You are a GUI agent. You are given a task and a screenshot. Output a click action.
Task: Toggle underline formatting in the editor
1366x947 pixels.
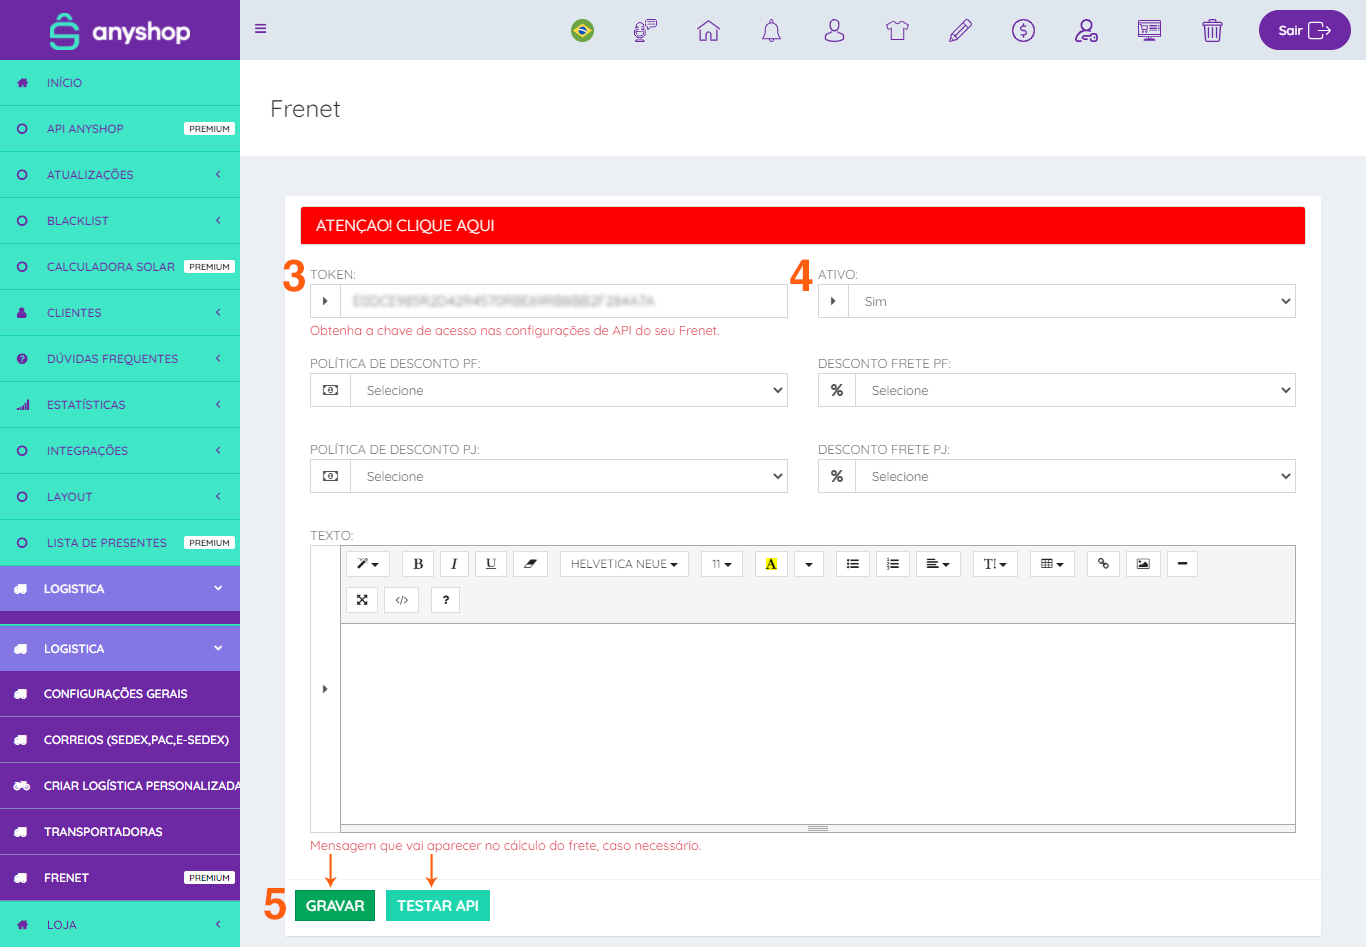[x=491, y=564]
